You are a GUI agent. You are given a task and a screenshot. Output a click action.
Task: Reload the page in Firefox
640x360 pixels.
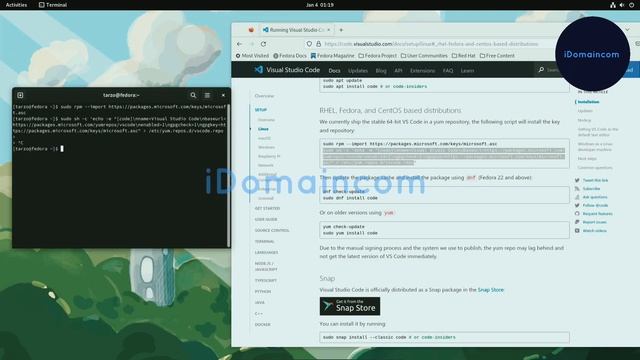click(x=264, y=44)
